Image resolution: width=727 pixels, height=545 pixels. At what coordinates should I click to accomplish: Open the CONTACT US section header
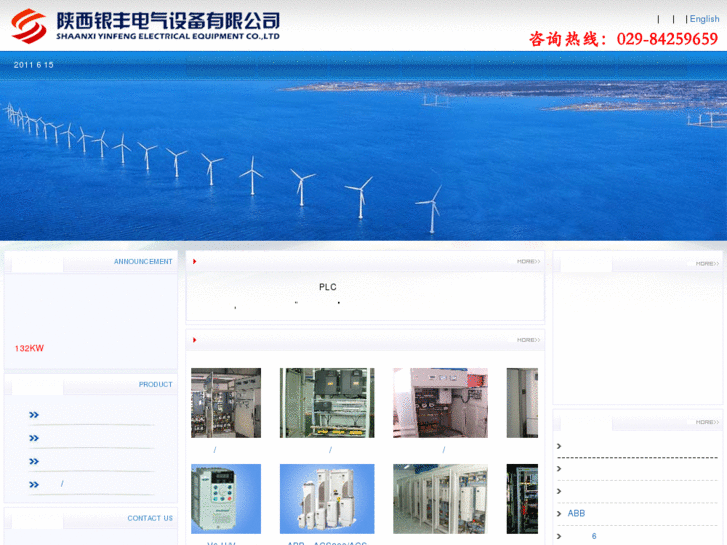[x=150, y=518]
